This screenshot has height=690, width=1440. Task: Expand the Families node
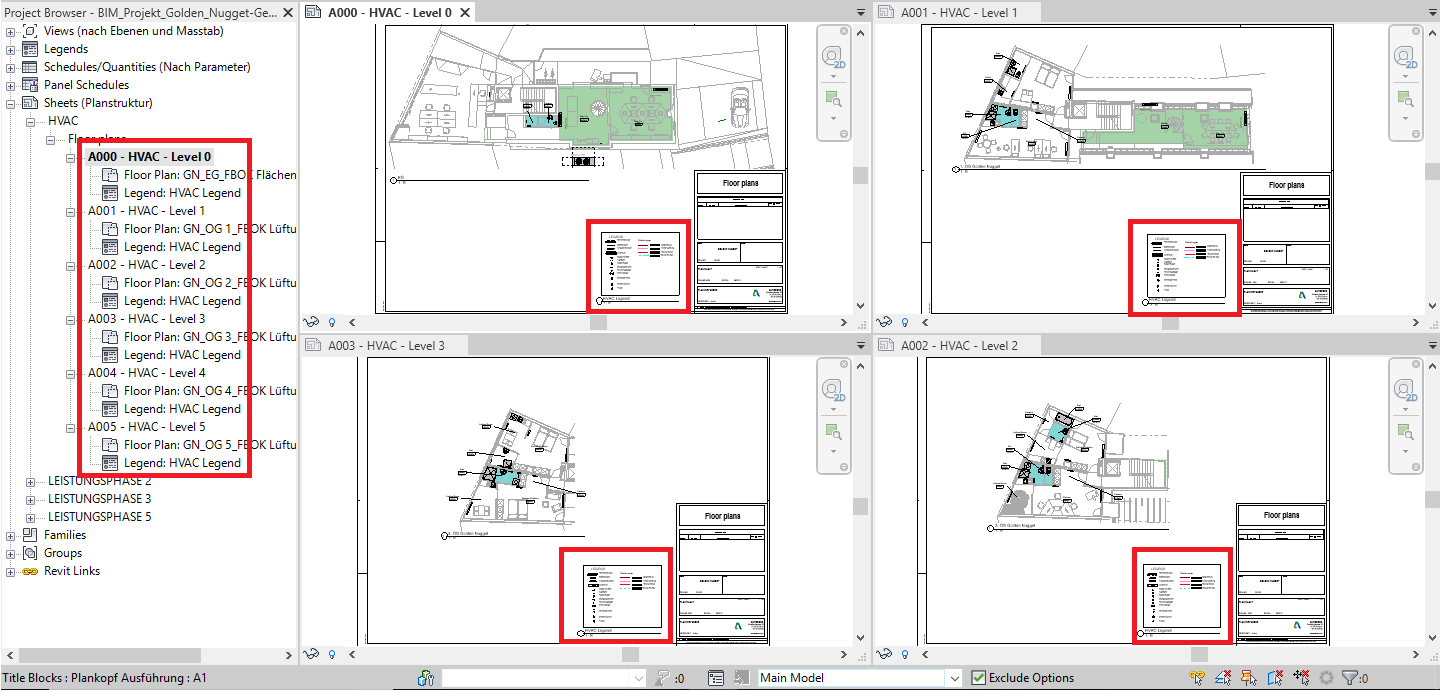(x=11, y=535)
